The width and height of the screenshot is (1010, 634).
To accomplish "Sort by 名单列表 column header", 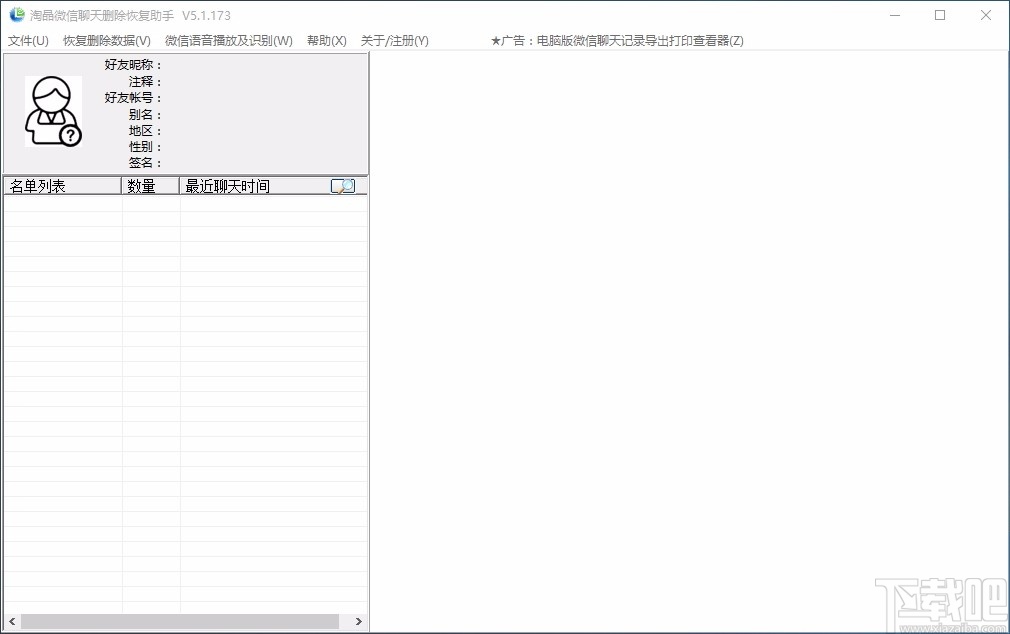I will click(62, 186).
